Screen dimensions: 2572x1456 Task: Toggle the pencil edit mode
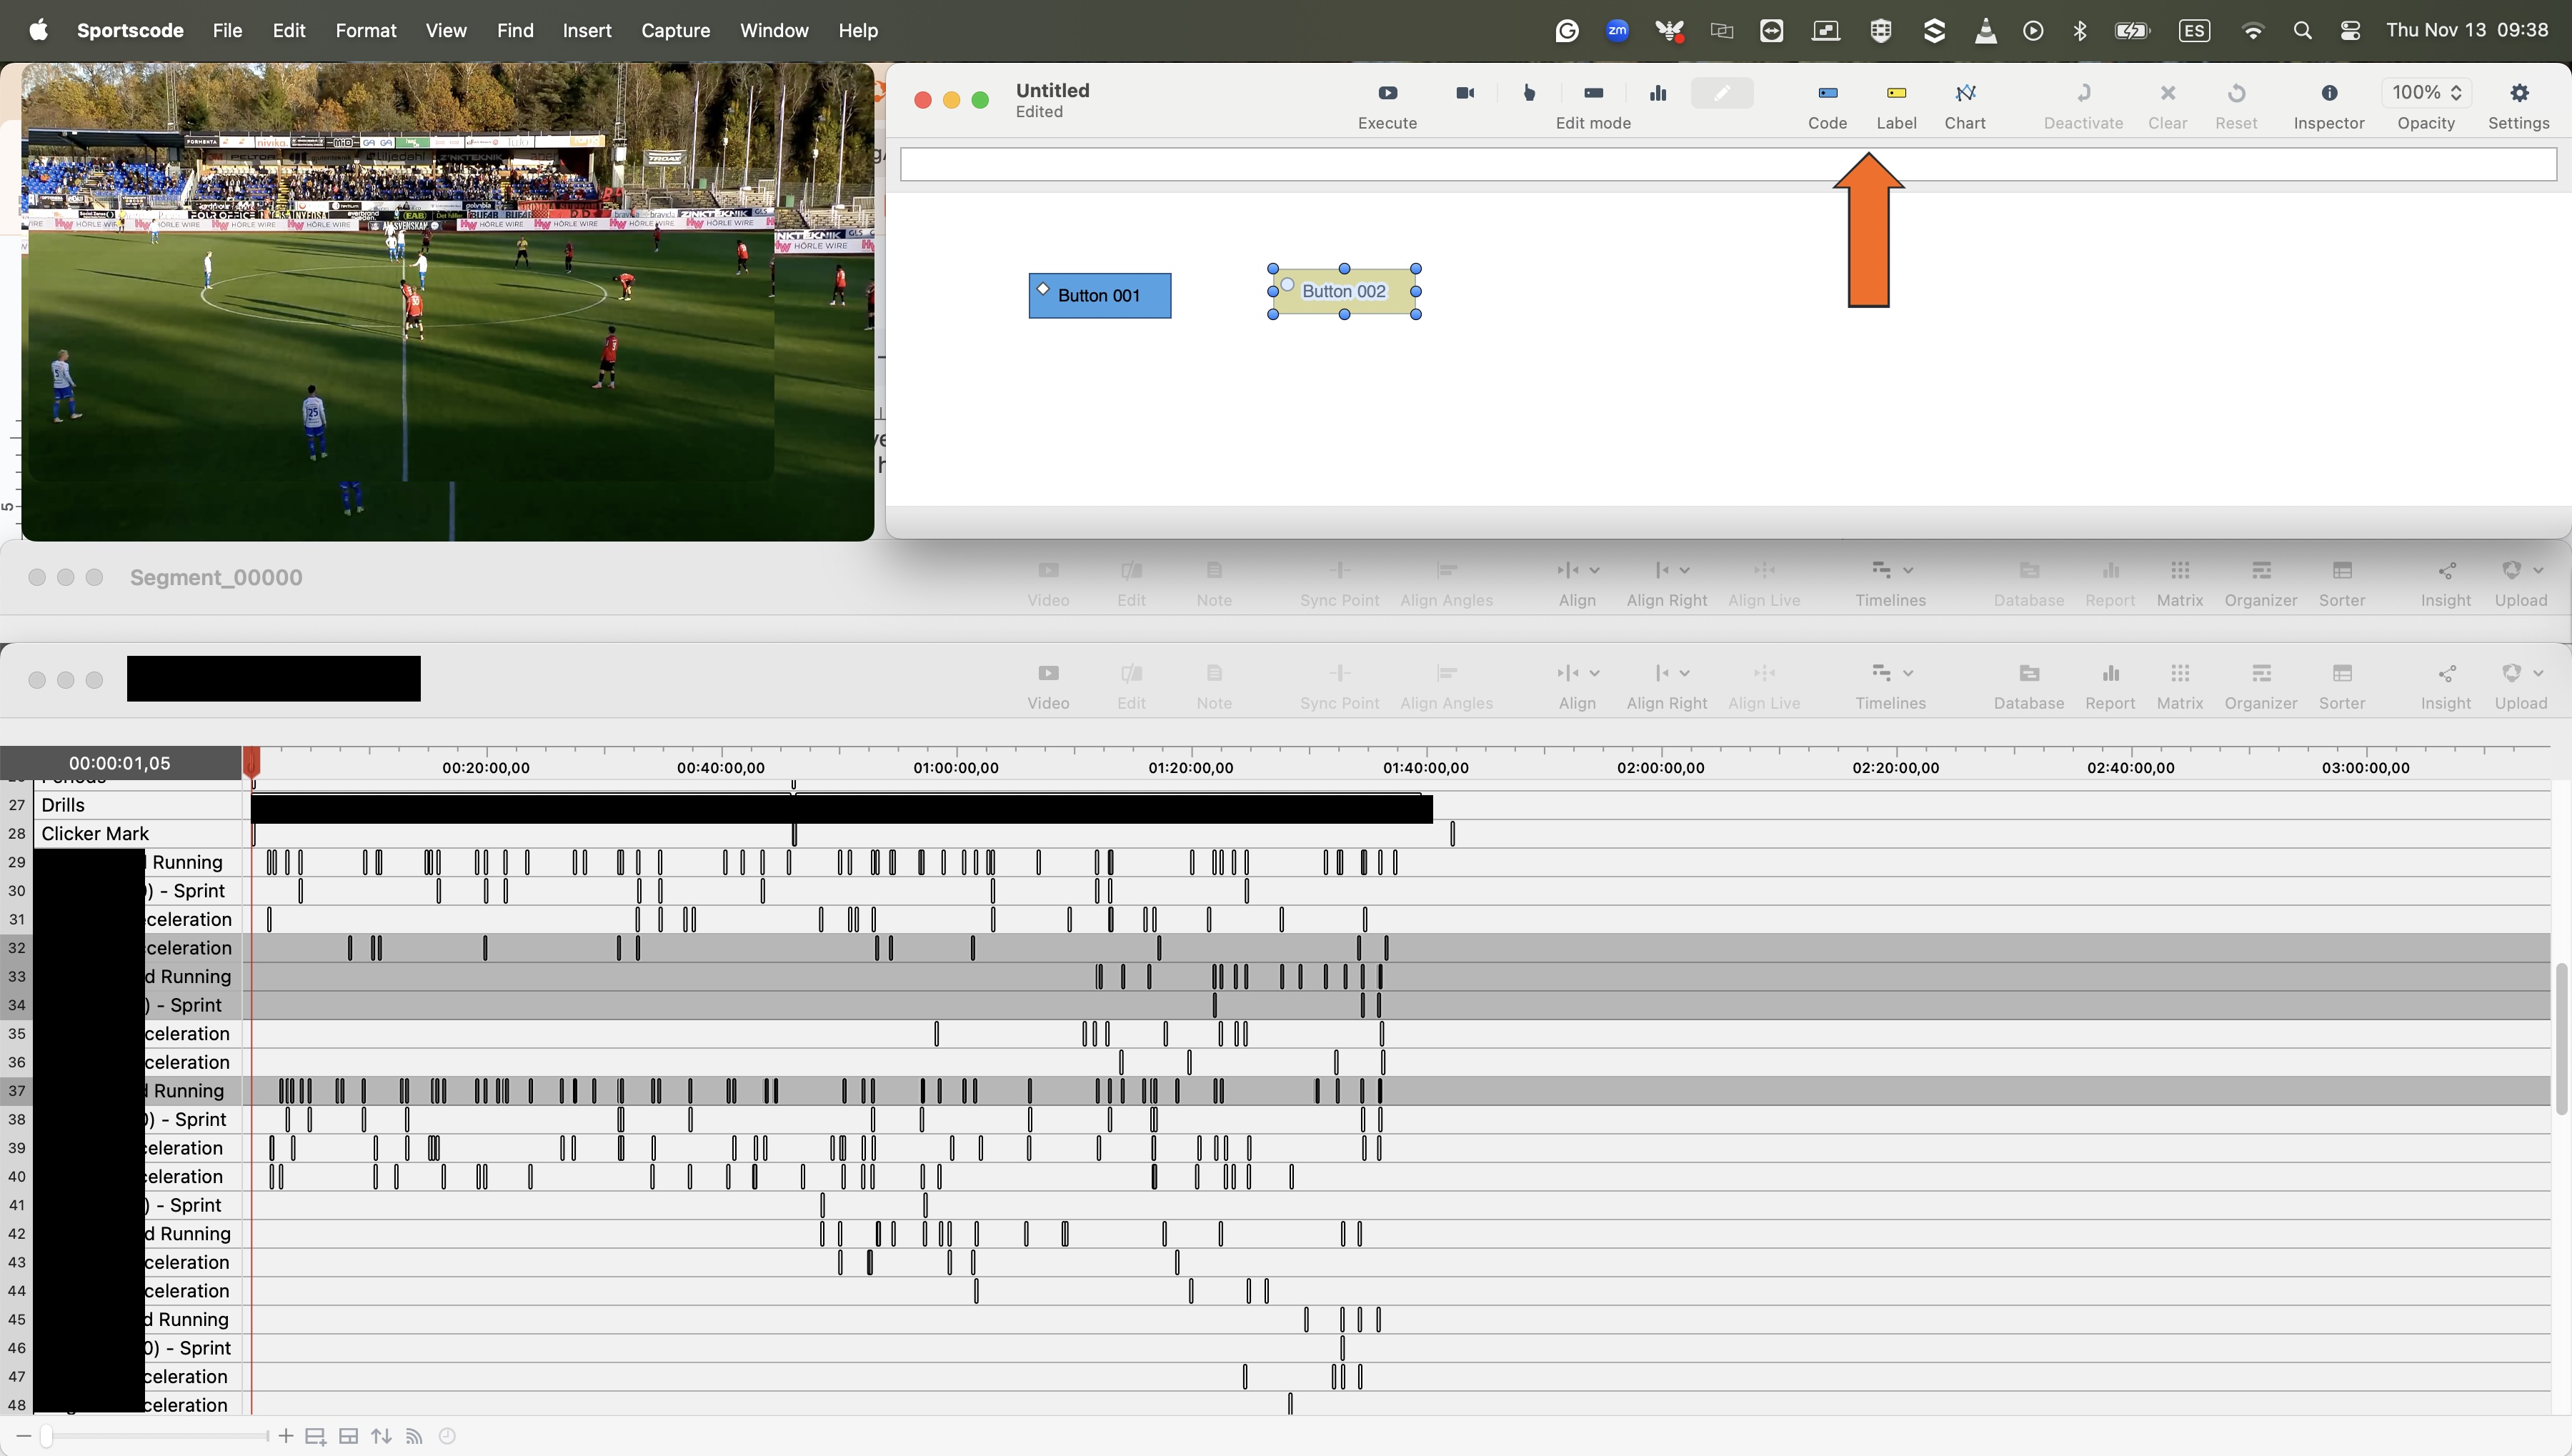click(x=1722, y=93)
